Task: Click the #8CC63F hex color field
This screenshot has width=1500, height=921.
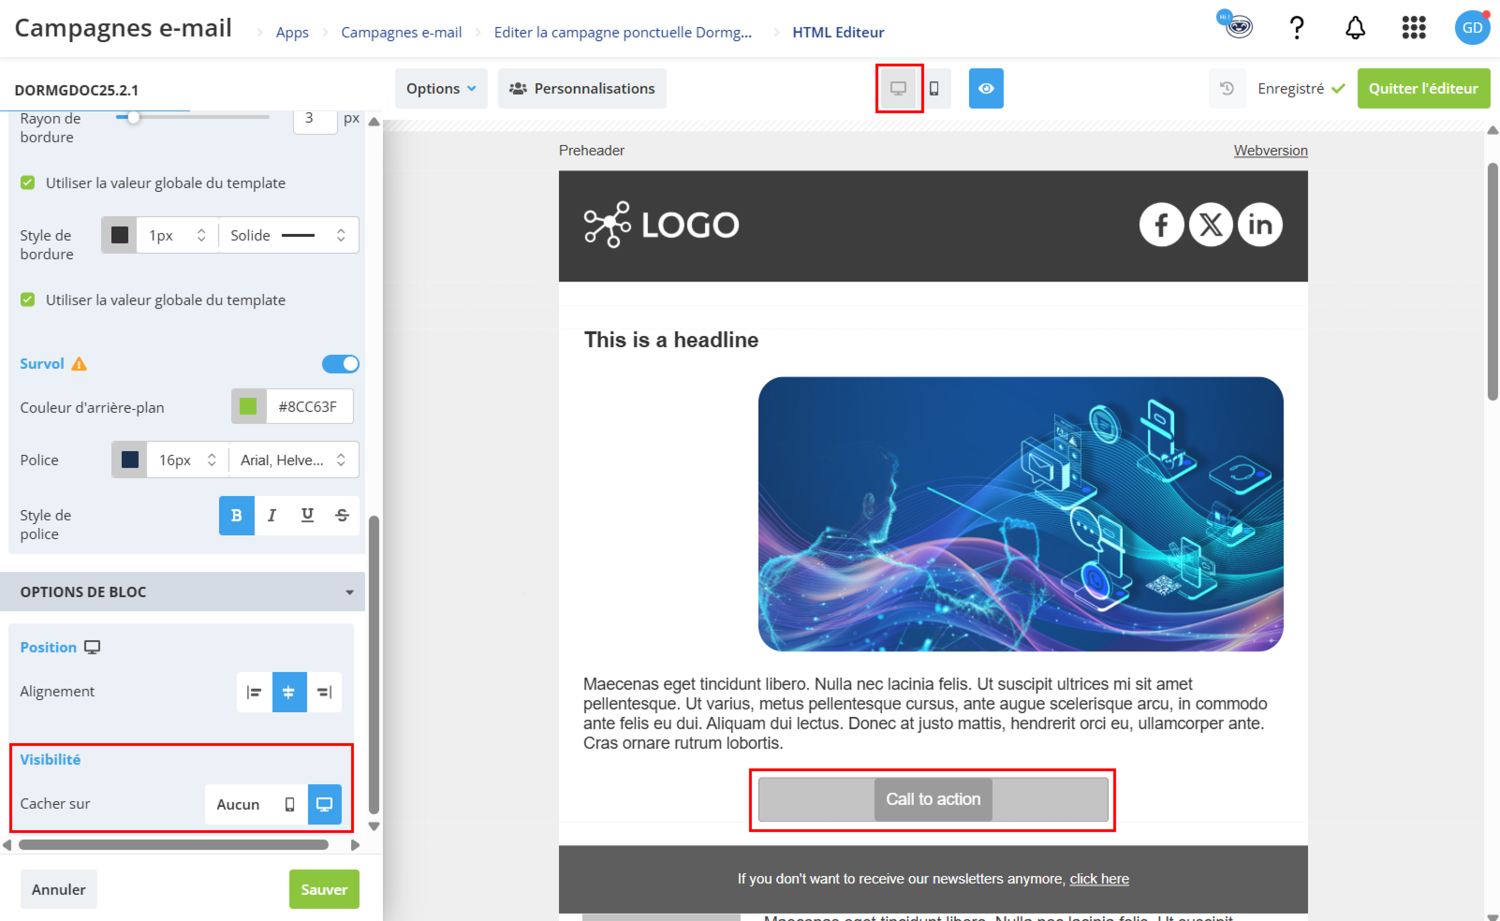Action: tap(310, 407)
